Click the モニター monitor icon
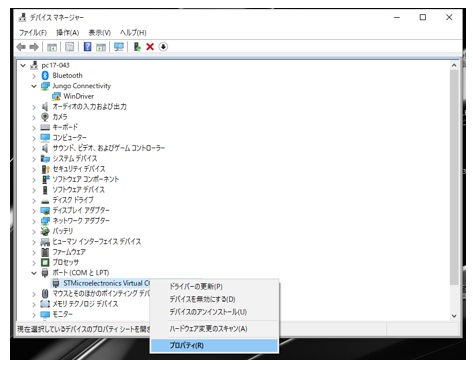This screenshot has width=473, height=366. coord(45,314)
